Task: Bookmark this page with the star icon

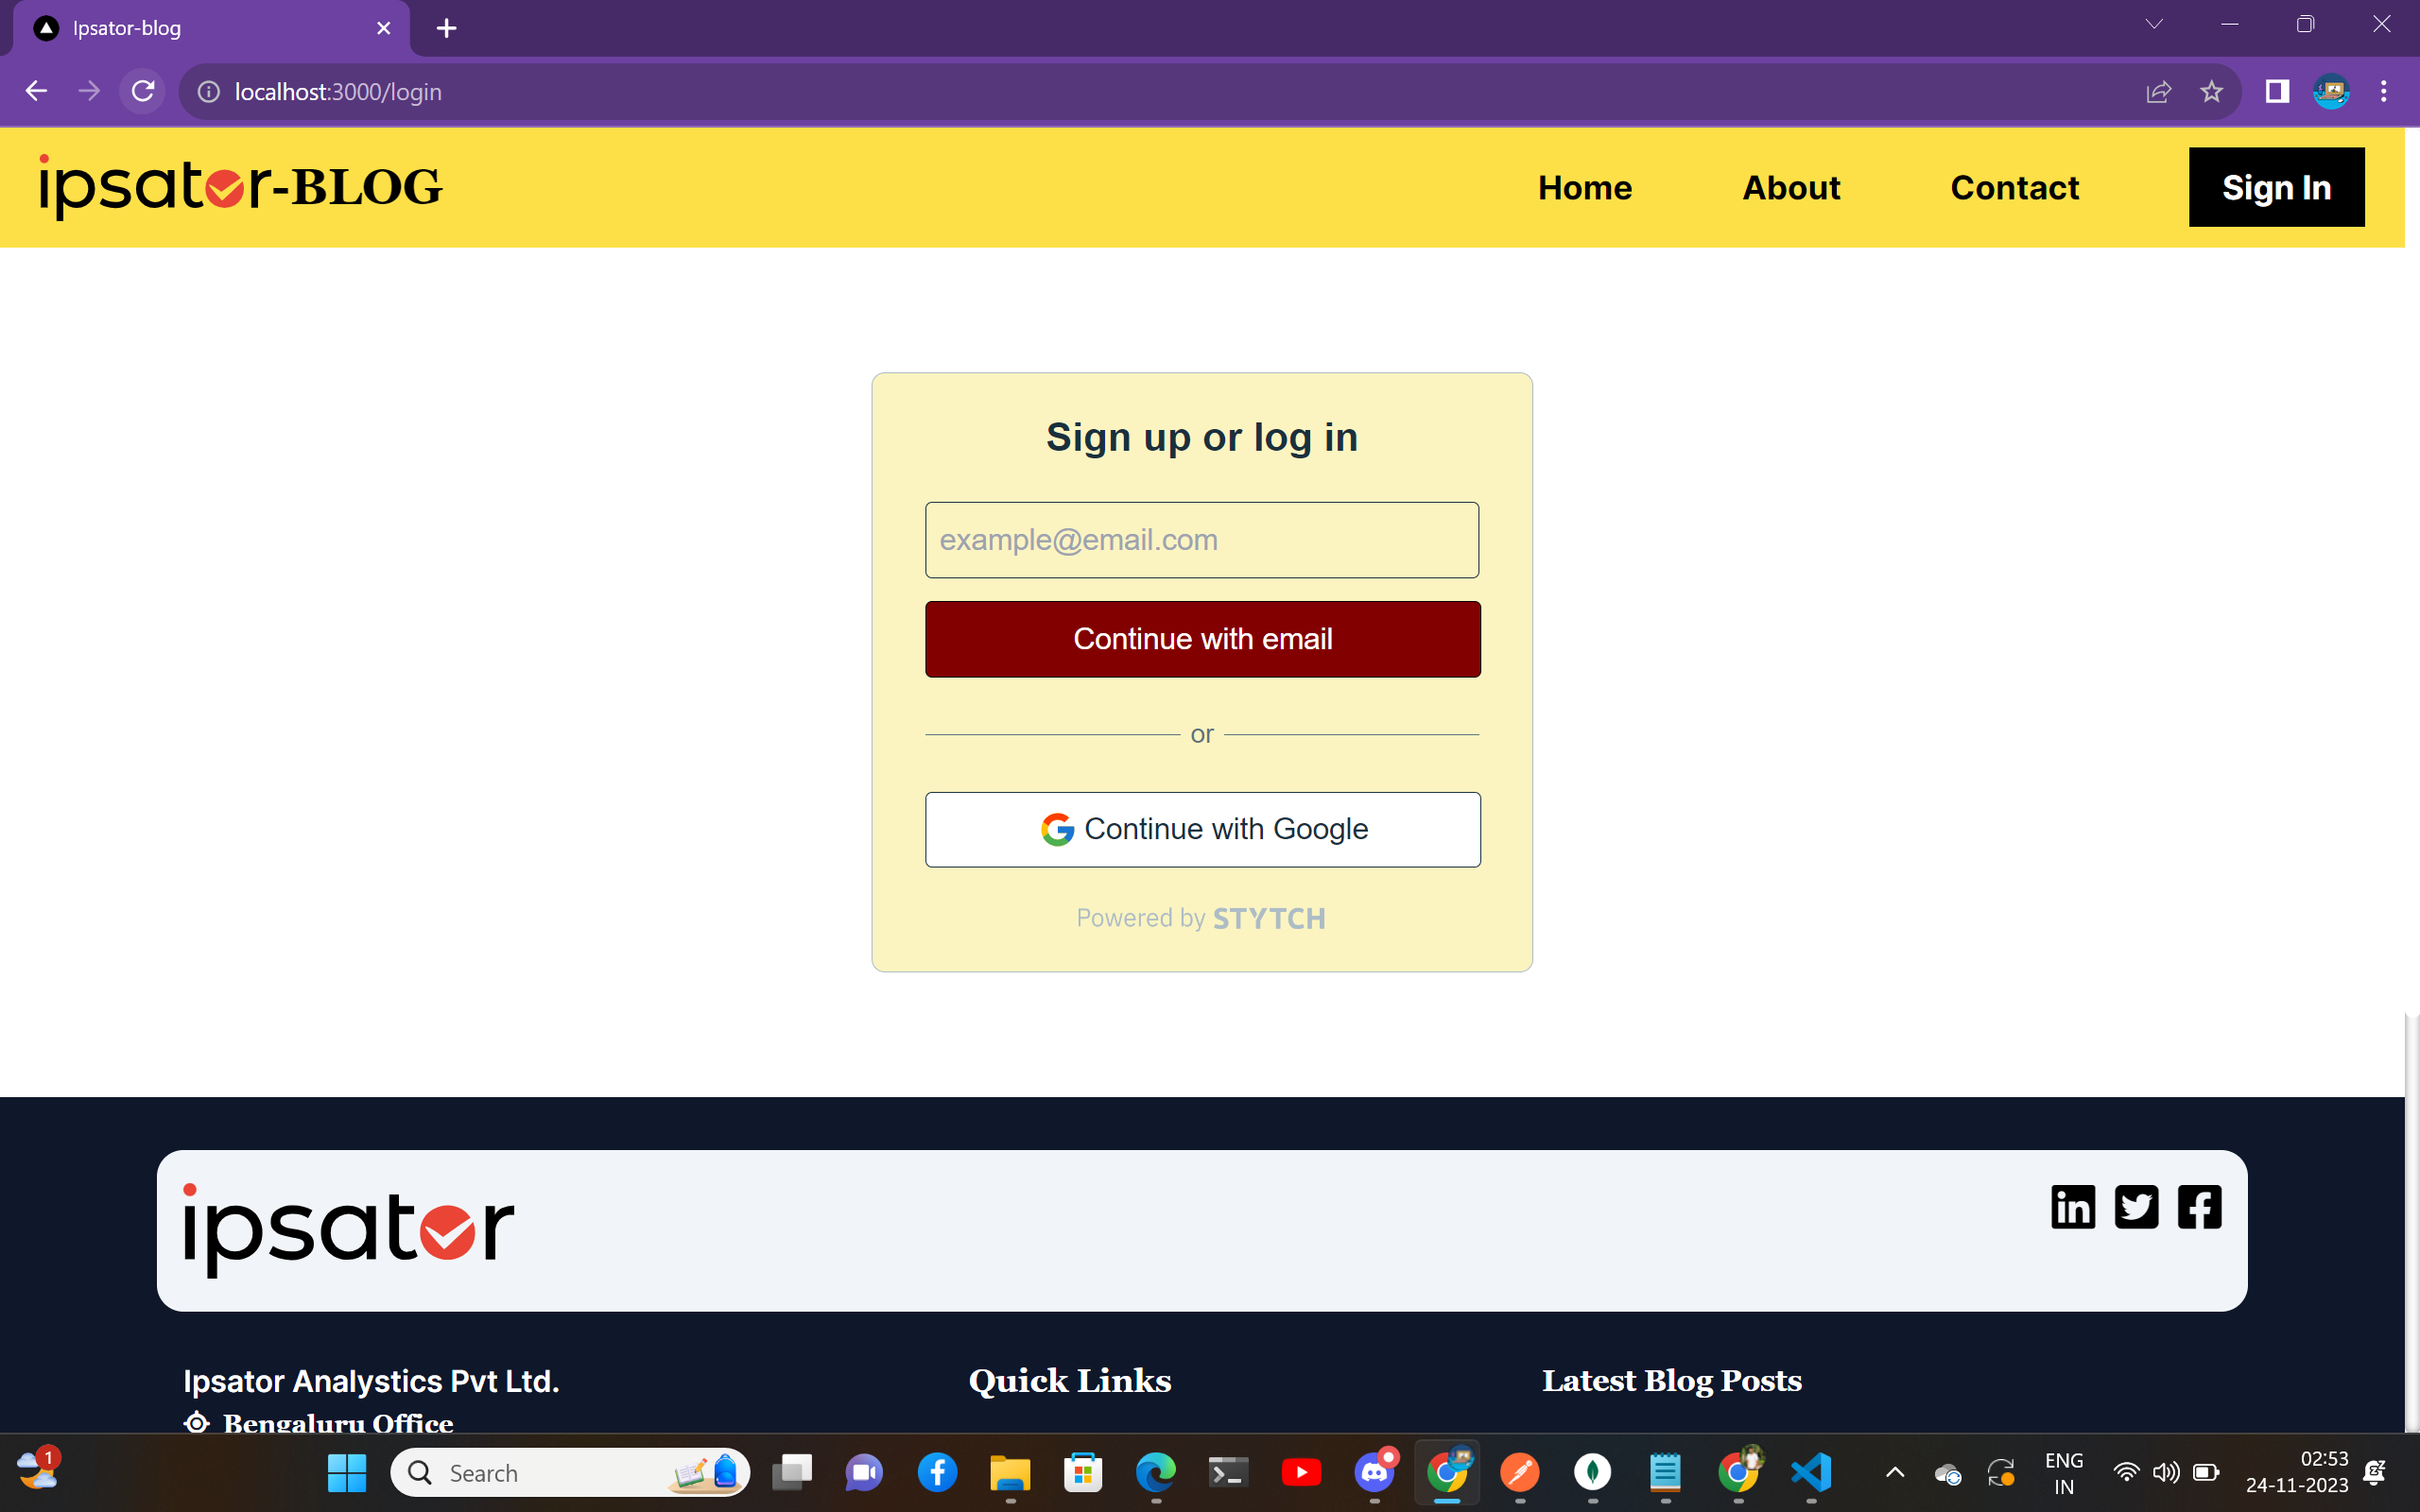Action: (2212, 91)
